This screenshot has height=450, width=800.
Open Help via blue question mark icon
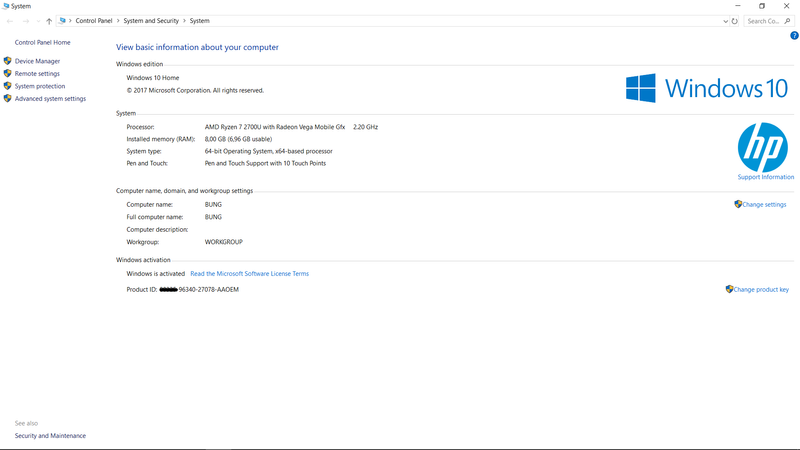pos(793,35)
